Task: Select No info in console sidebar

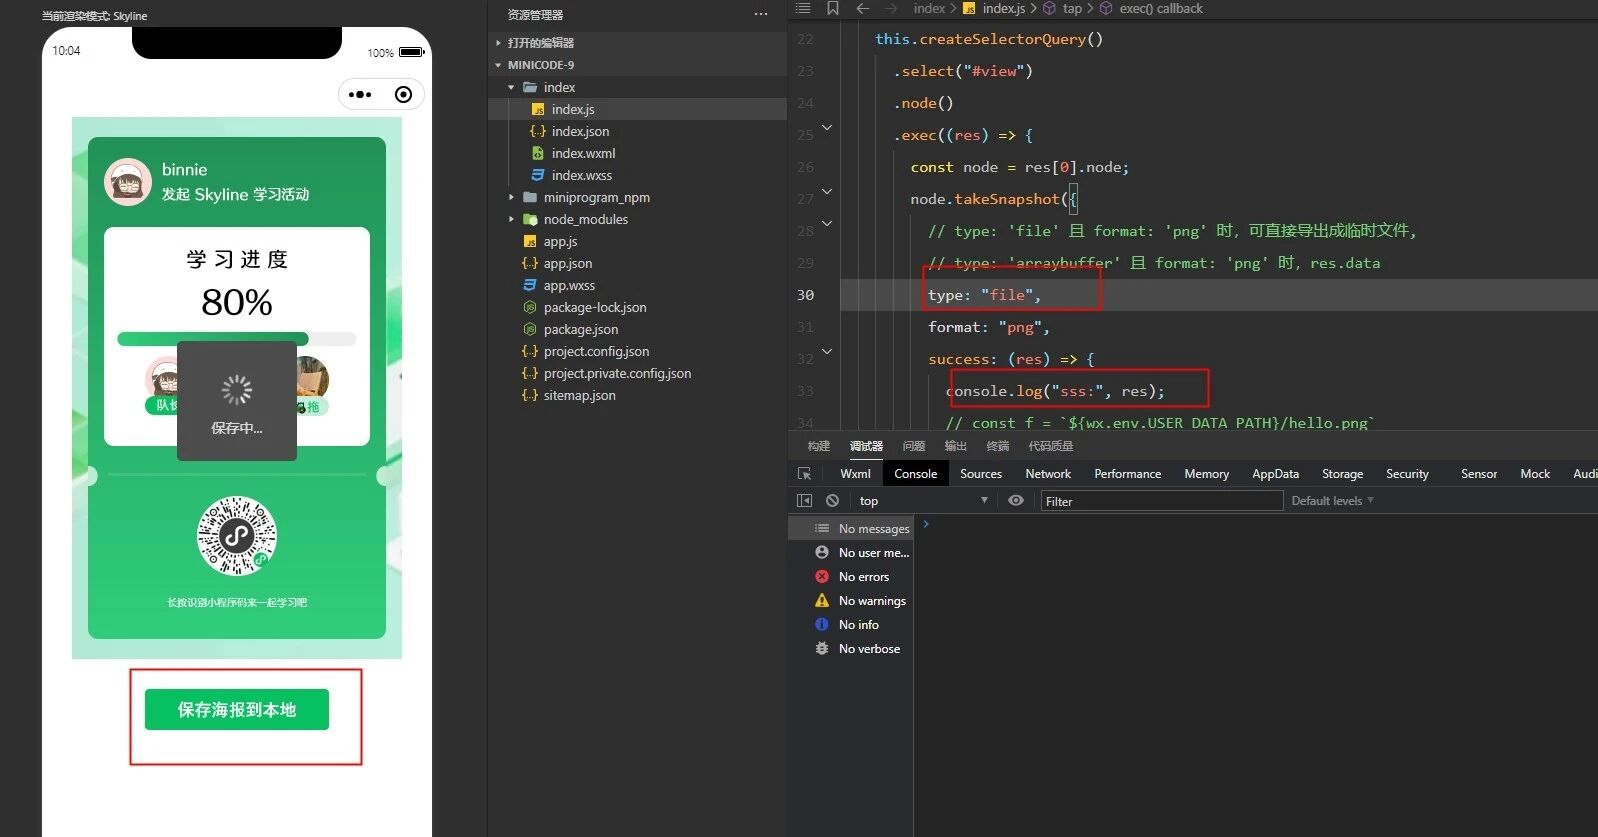Action: point(851,624)
